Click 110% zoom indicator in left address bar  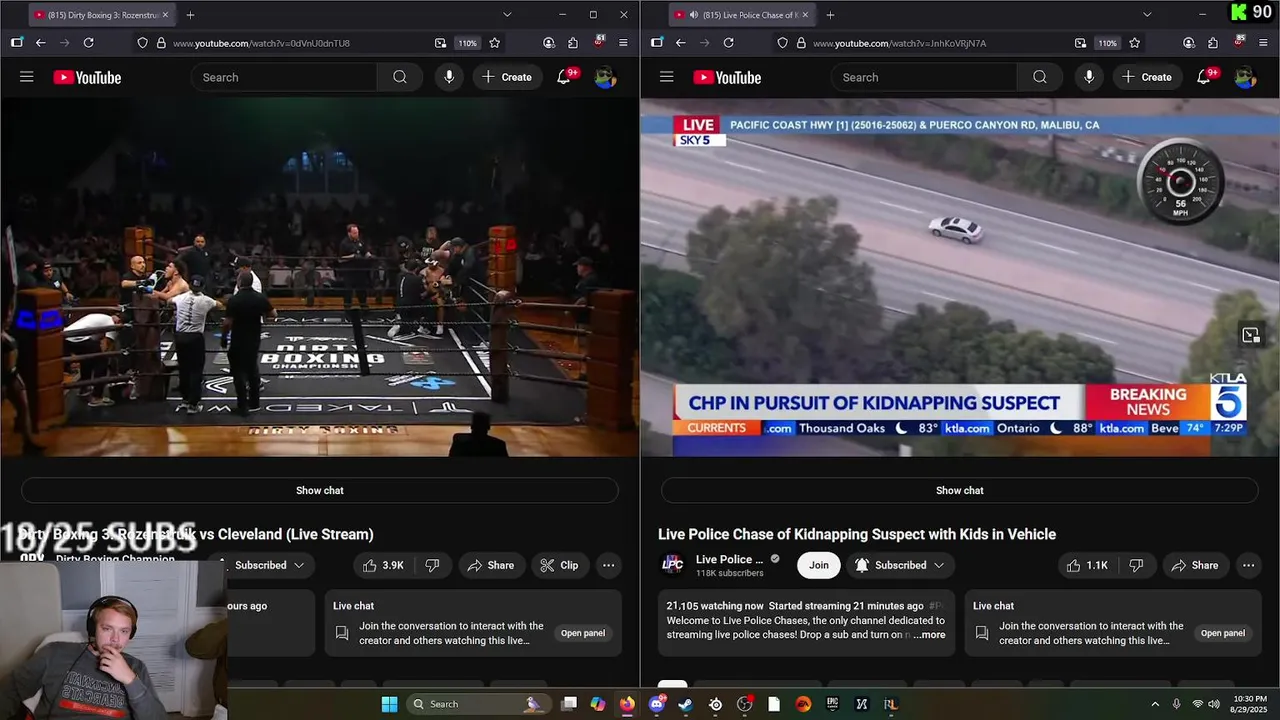click(x=468, y=43)
